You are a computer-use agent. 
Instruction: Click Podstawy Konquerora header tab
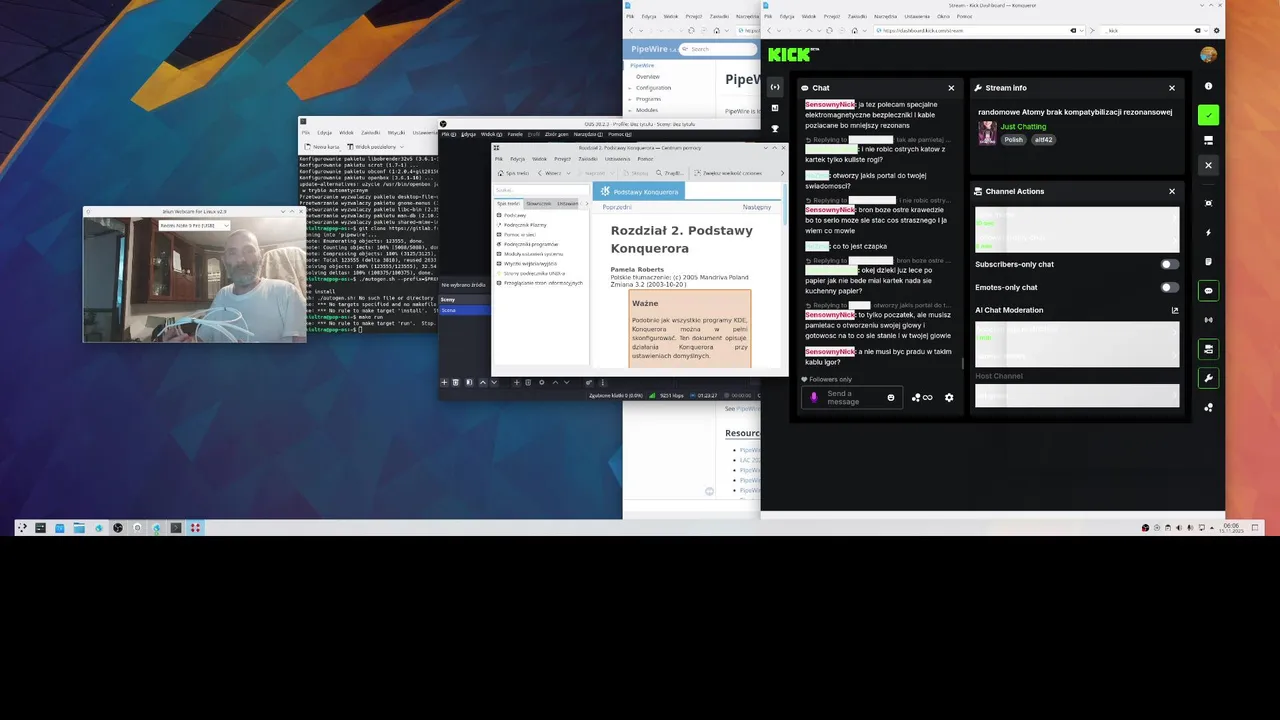pos(638,191)
